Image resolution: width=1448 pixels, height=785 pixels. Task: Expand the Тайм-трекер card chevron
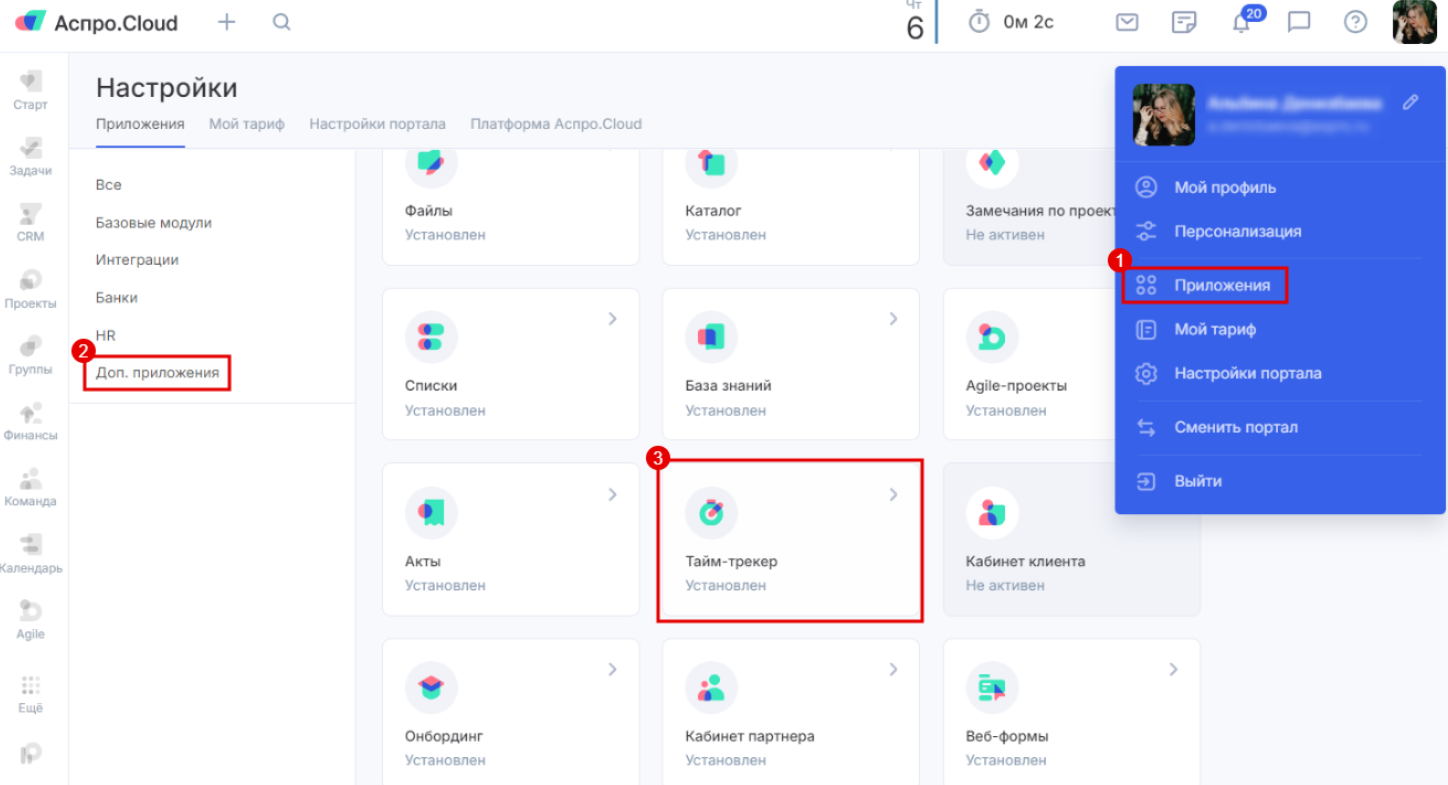coord(894,494)
